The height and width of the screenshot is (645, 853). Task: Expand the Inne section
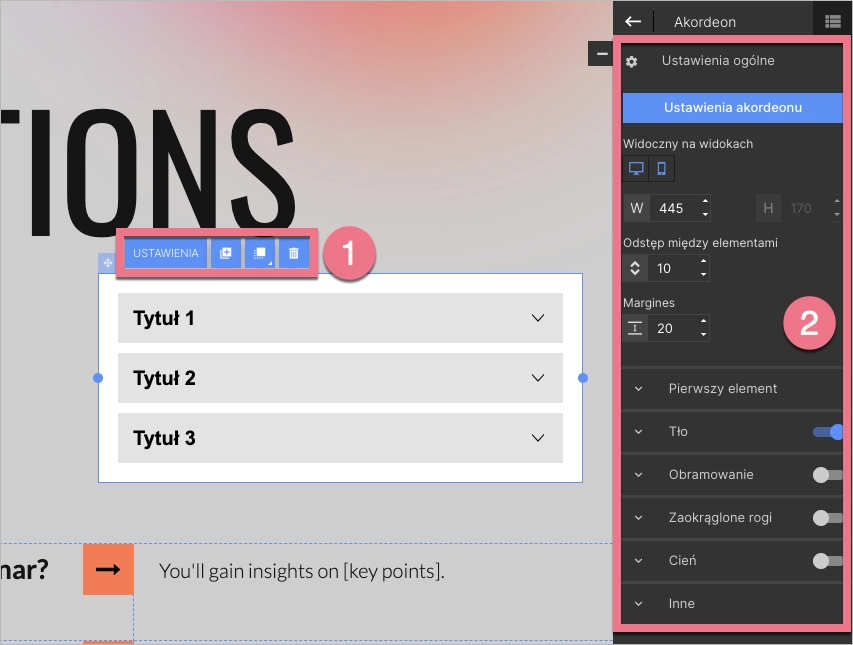(681, 604)
